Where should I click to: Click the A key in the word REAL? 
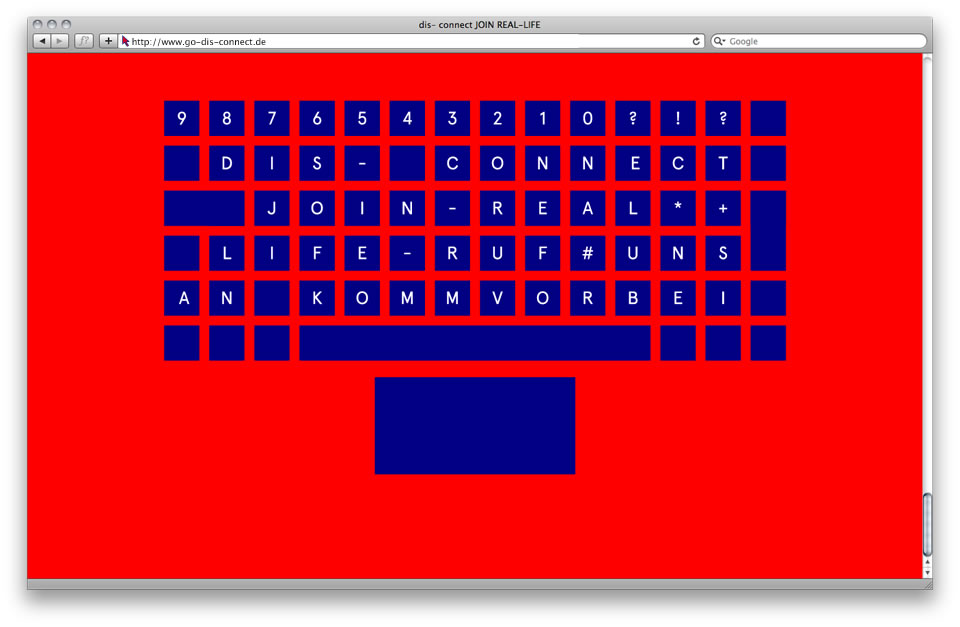point(588,208)
